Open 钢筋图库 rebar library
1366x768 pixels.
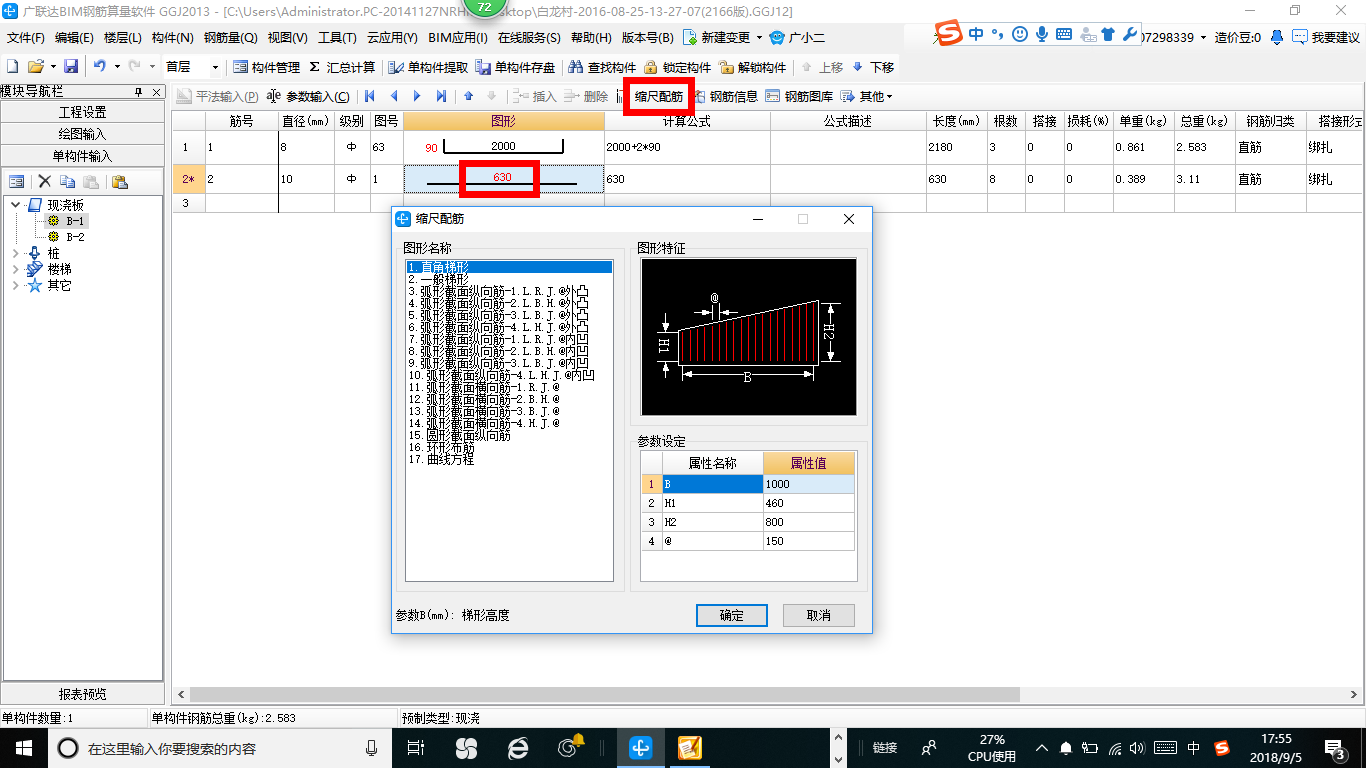point(799,97)
